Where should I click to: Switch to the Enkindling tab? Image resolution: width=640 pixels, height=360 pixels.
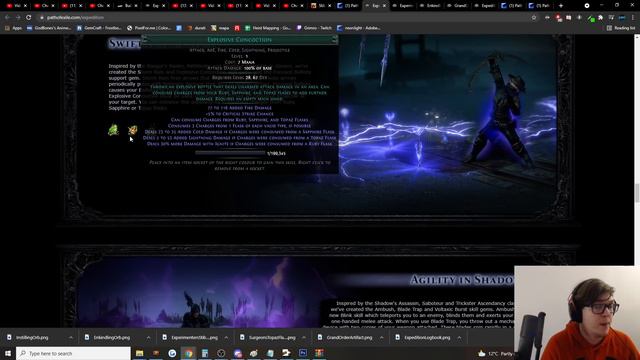430,6
